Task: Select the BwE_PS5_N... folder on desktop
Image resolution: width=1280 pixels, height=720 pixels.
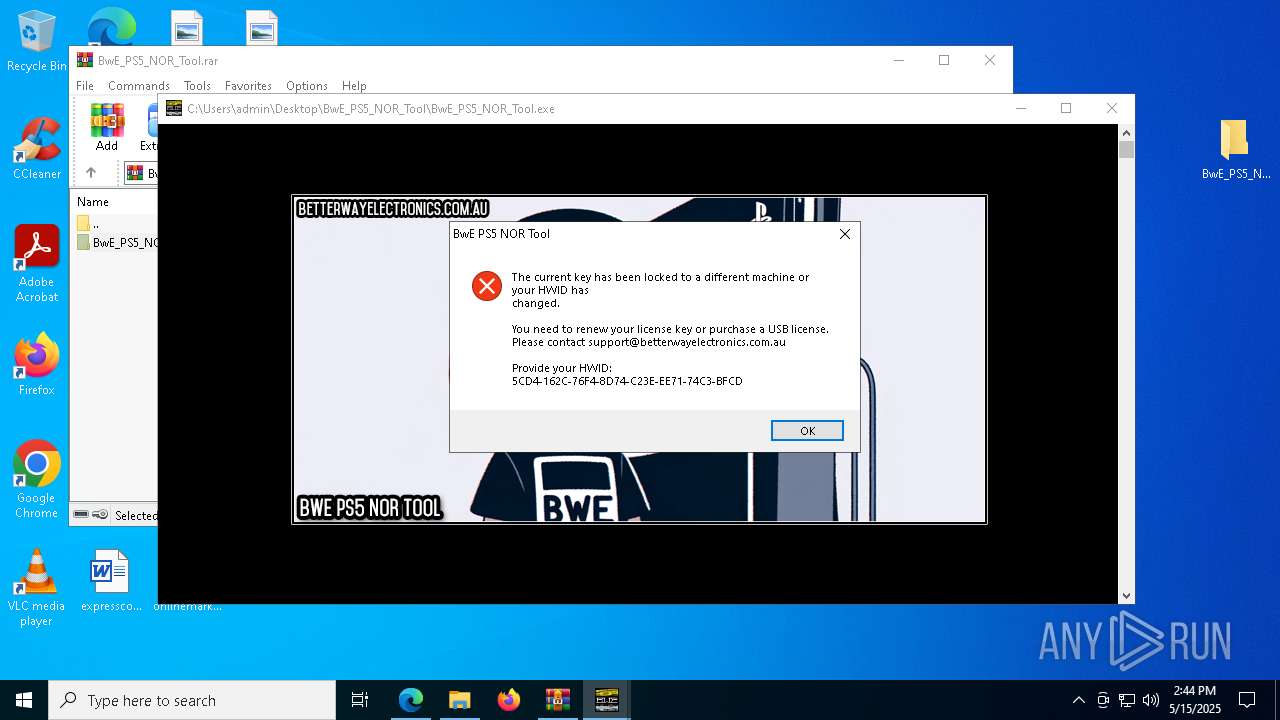Action: (1236, 149)
